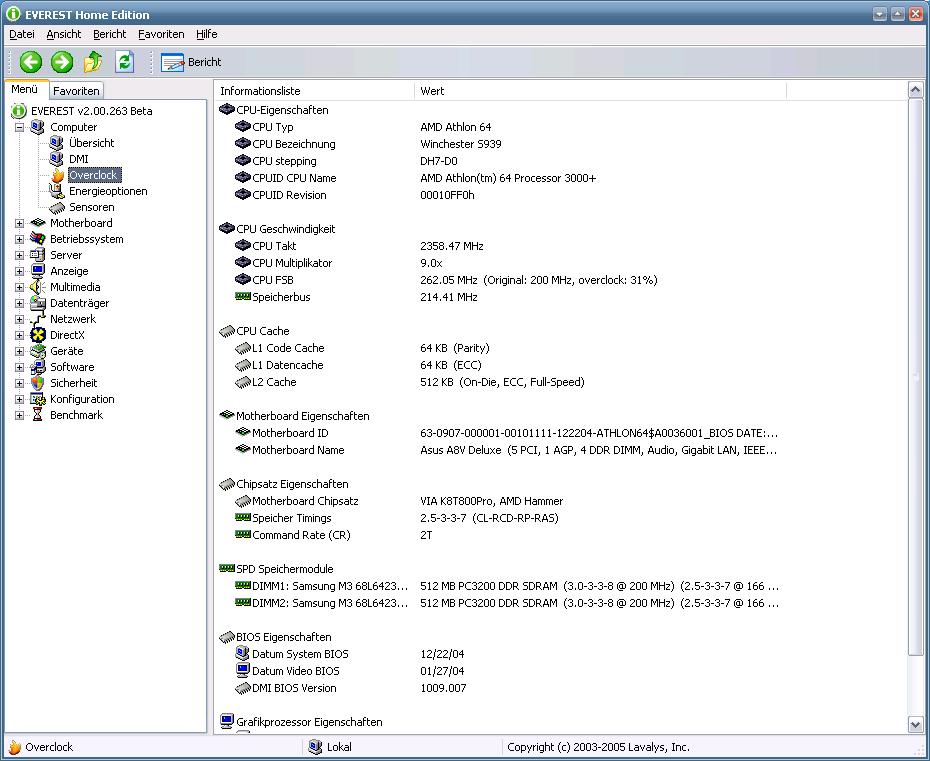Expand the Server tree node
930x761 pixels.
20,255
